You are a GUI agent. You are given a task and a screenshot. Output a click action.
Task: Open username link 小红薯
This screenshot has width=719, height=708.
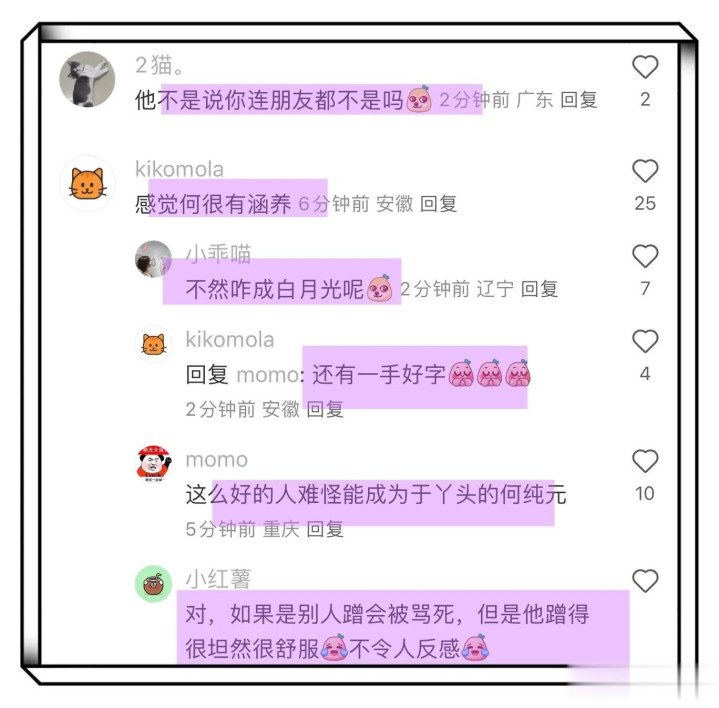[x=218, y=579]
